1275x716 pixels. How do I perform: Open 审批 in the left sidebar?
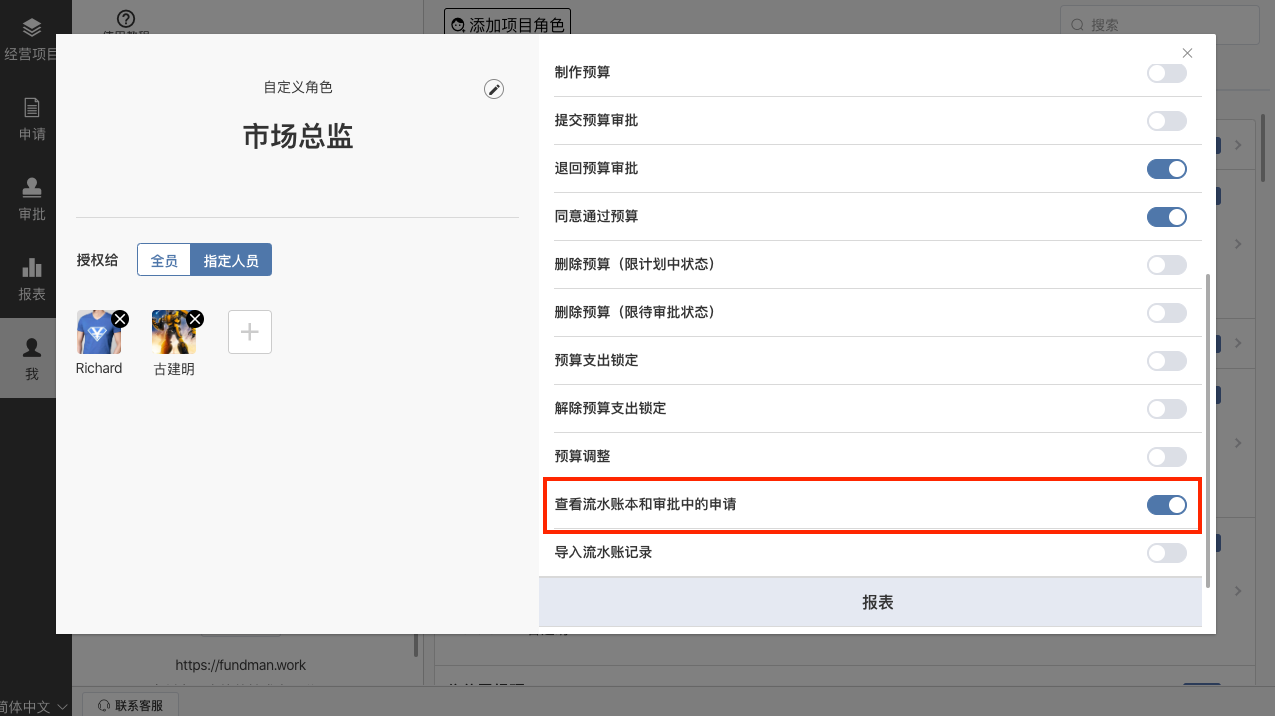(x=32, y=199)
